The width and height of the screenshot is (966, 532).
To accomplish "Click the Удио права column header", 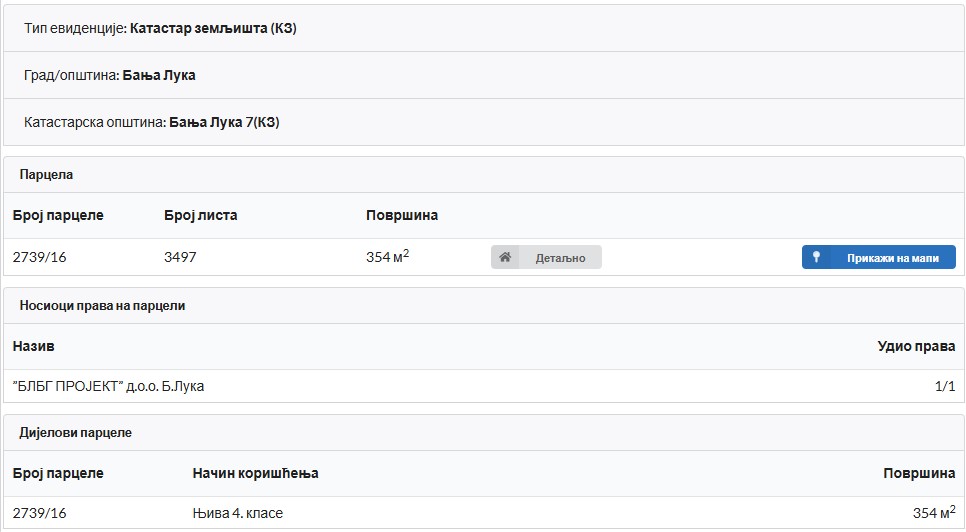I will pyautogui.click(x=916, y=346).
